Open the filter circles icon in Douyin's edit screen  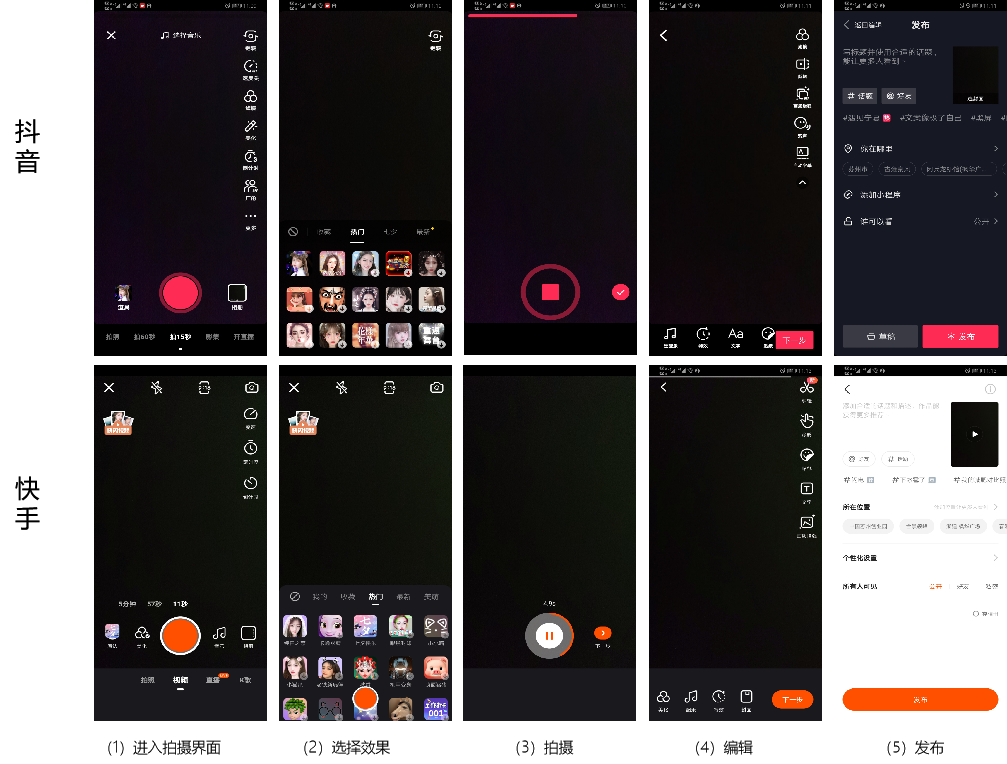802,34
